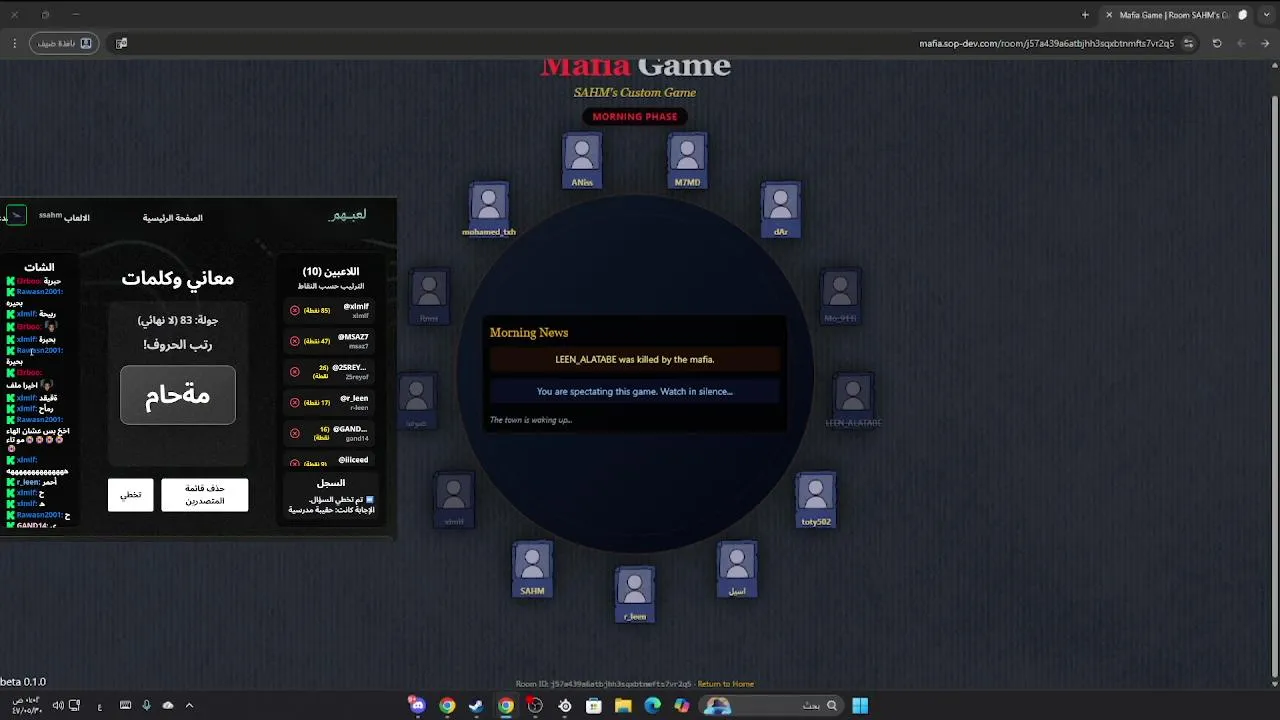Click the SAHM's Custom Game subtitle
1280x720 pixels.
tap(635, 92)
